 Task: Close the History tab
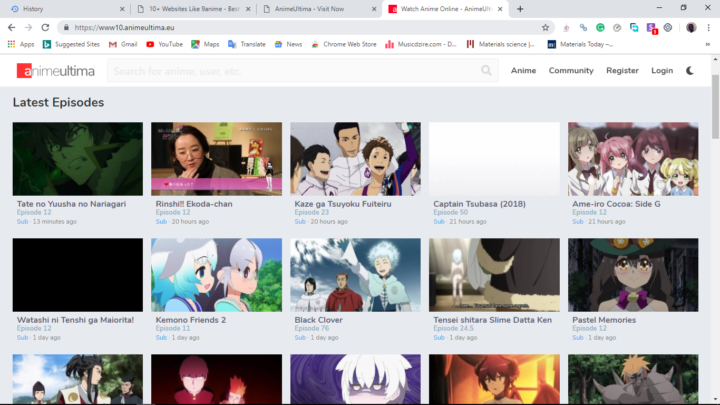tap(122, 9)
